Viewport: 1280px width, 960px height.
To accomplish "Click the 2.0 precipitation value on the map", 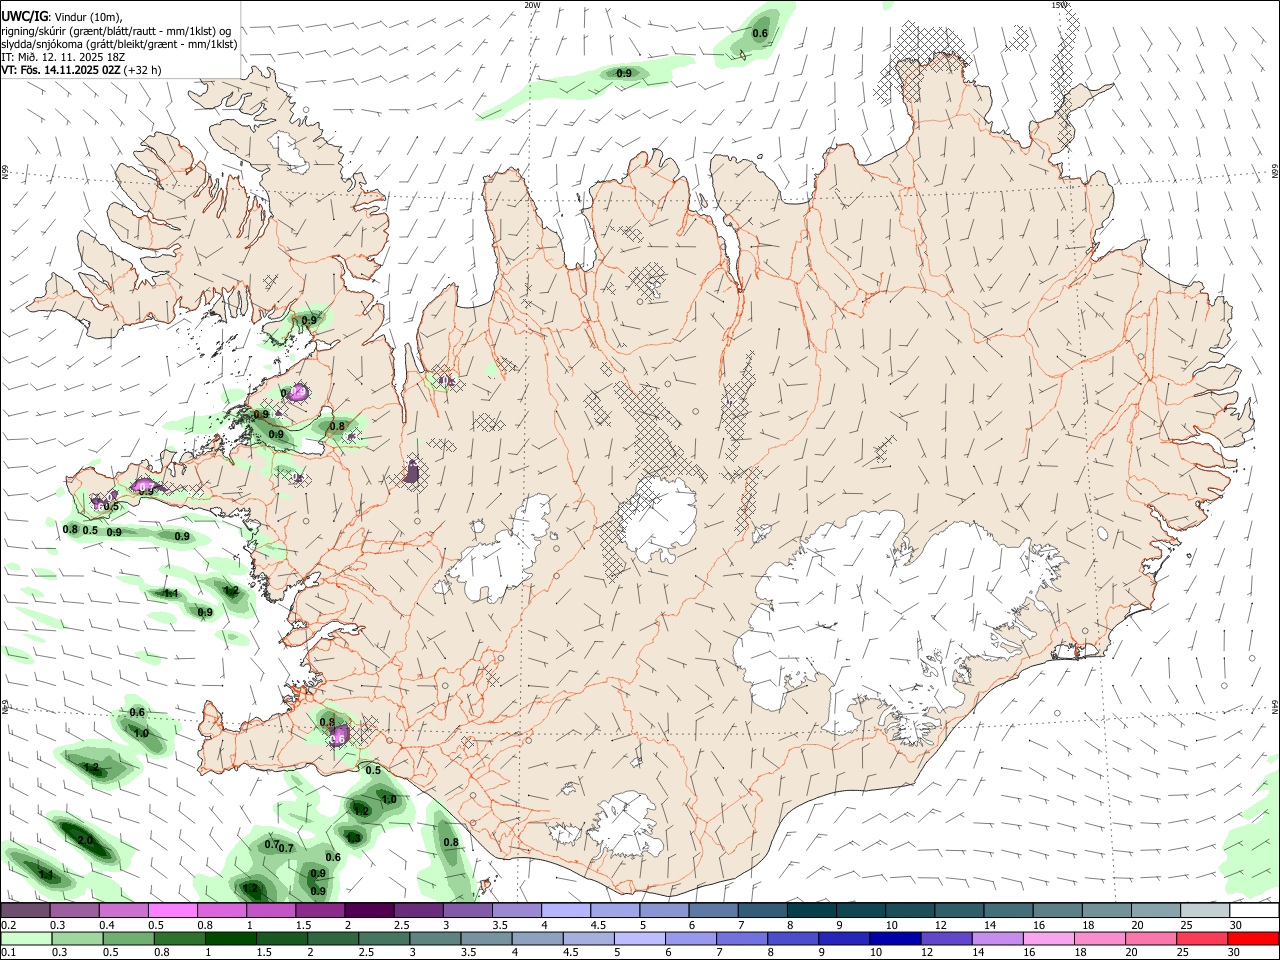I will [85, 840].
